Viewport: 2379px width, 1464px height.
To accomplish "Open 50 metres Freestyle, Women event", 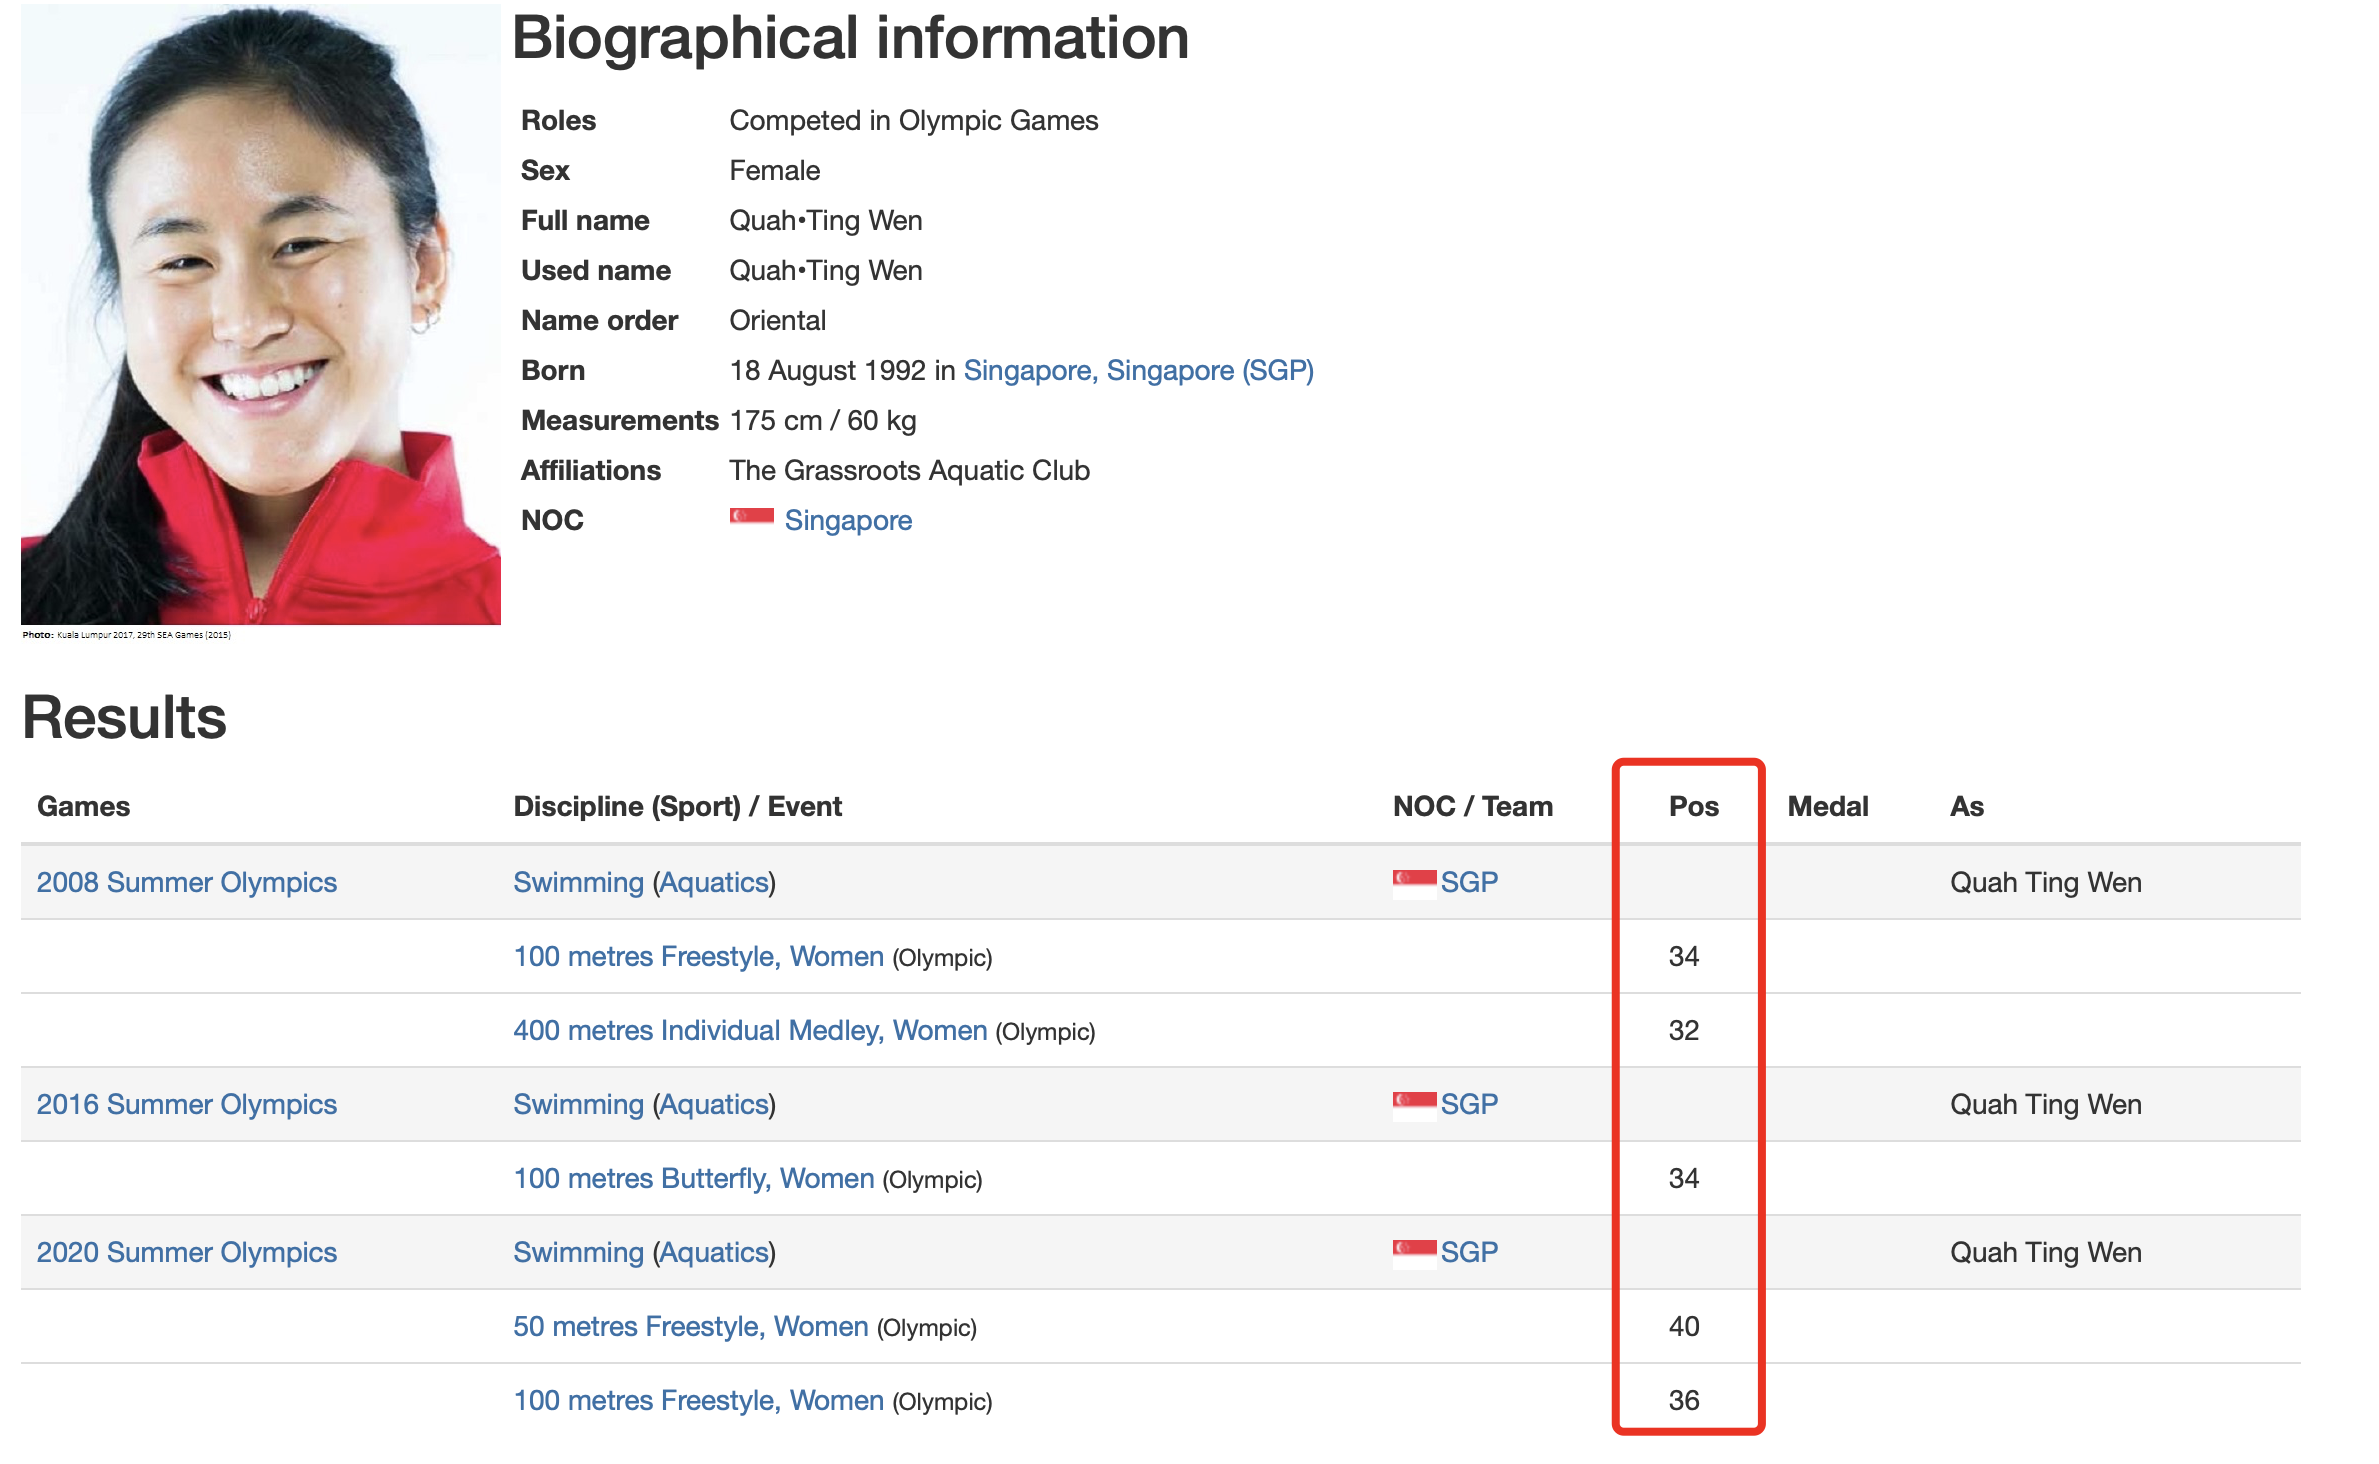I will point(690,1327).
